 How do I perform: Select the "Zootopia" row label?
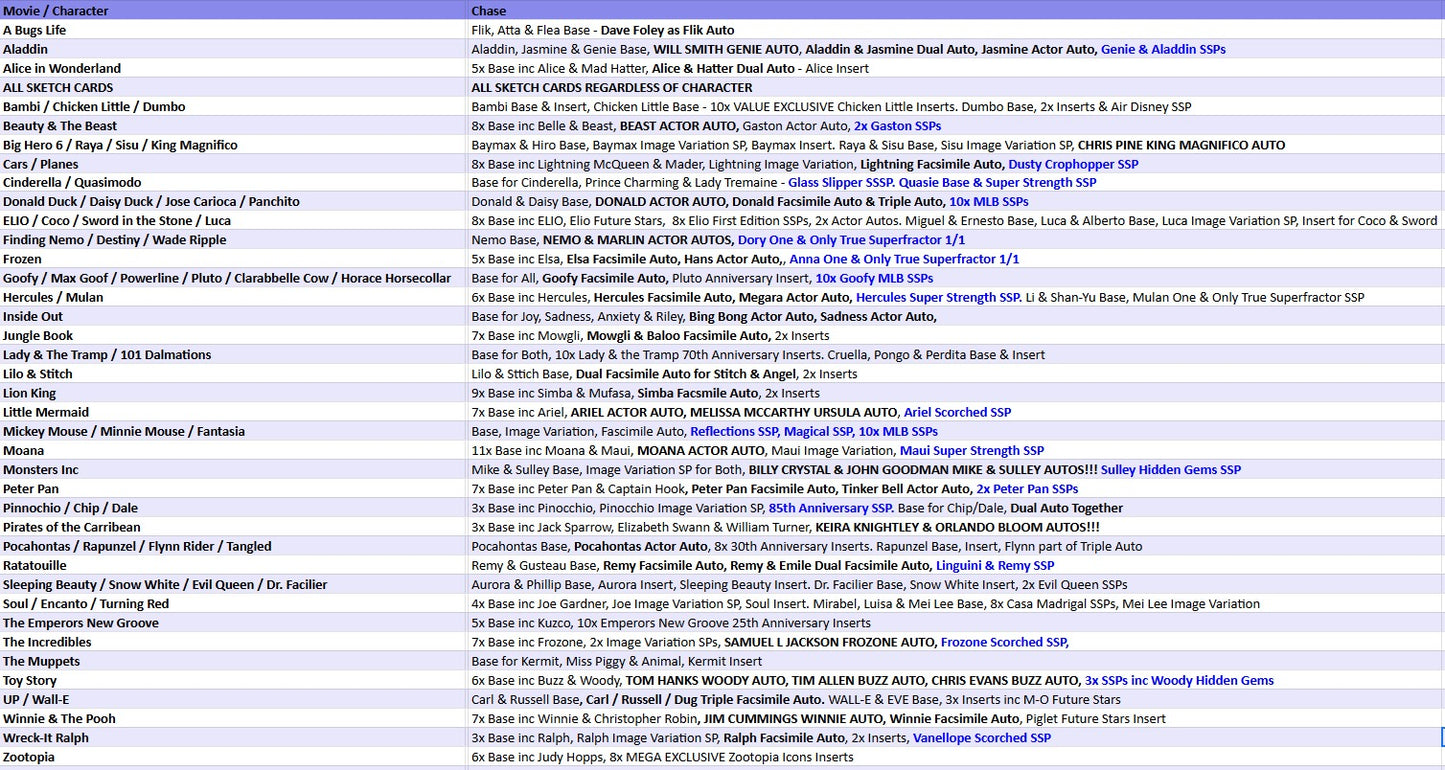(29, 757)
